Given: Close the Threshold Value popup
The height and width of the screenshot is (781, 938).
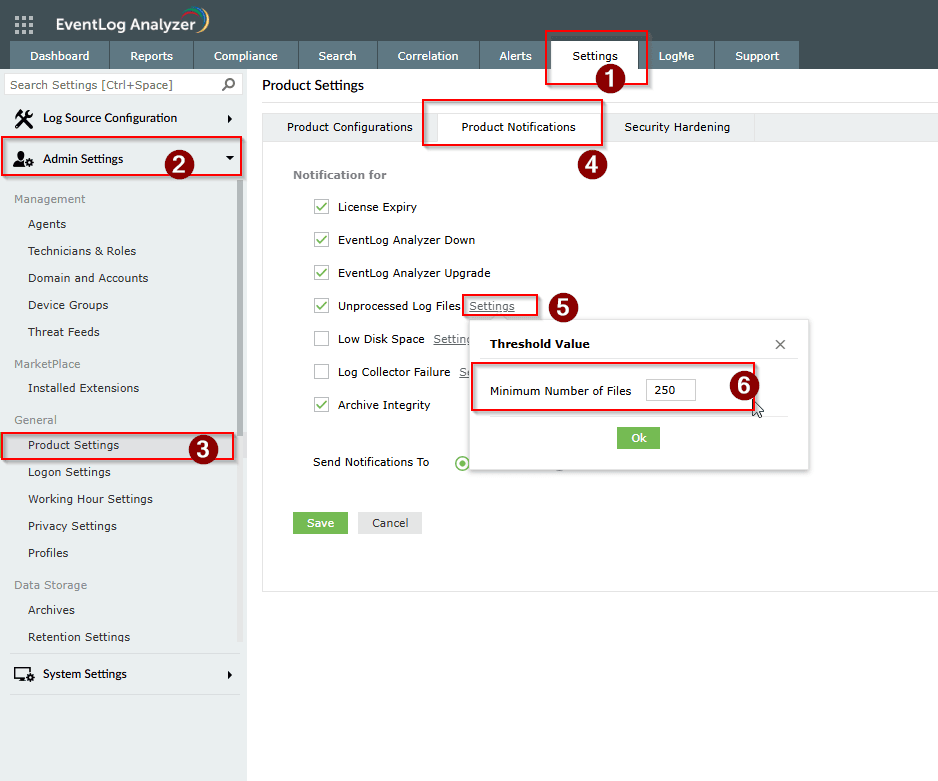Looking at the screenshot, I should pyautogui.click(x=780, y=344).
